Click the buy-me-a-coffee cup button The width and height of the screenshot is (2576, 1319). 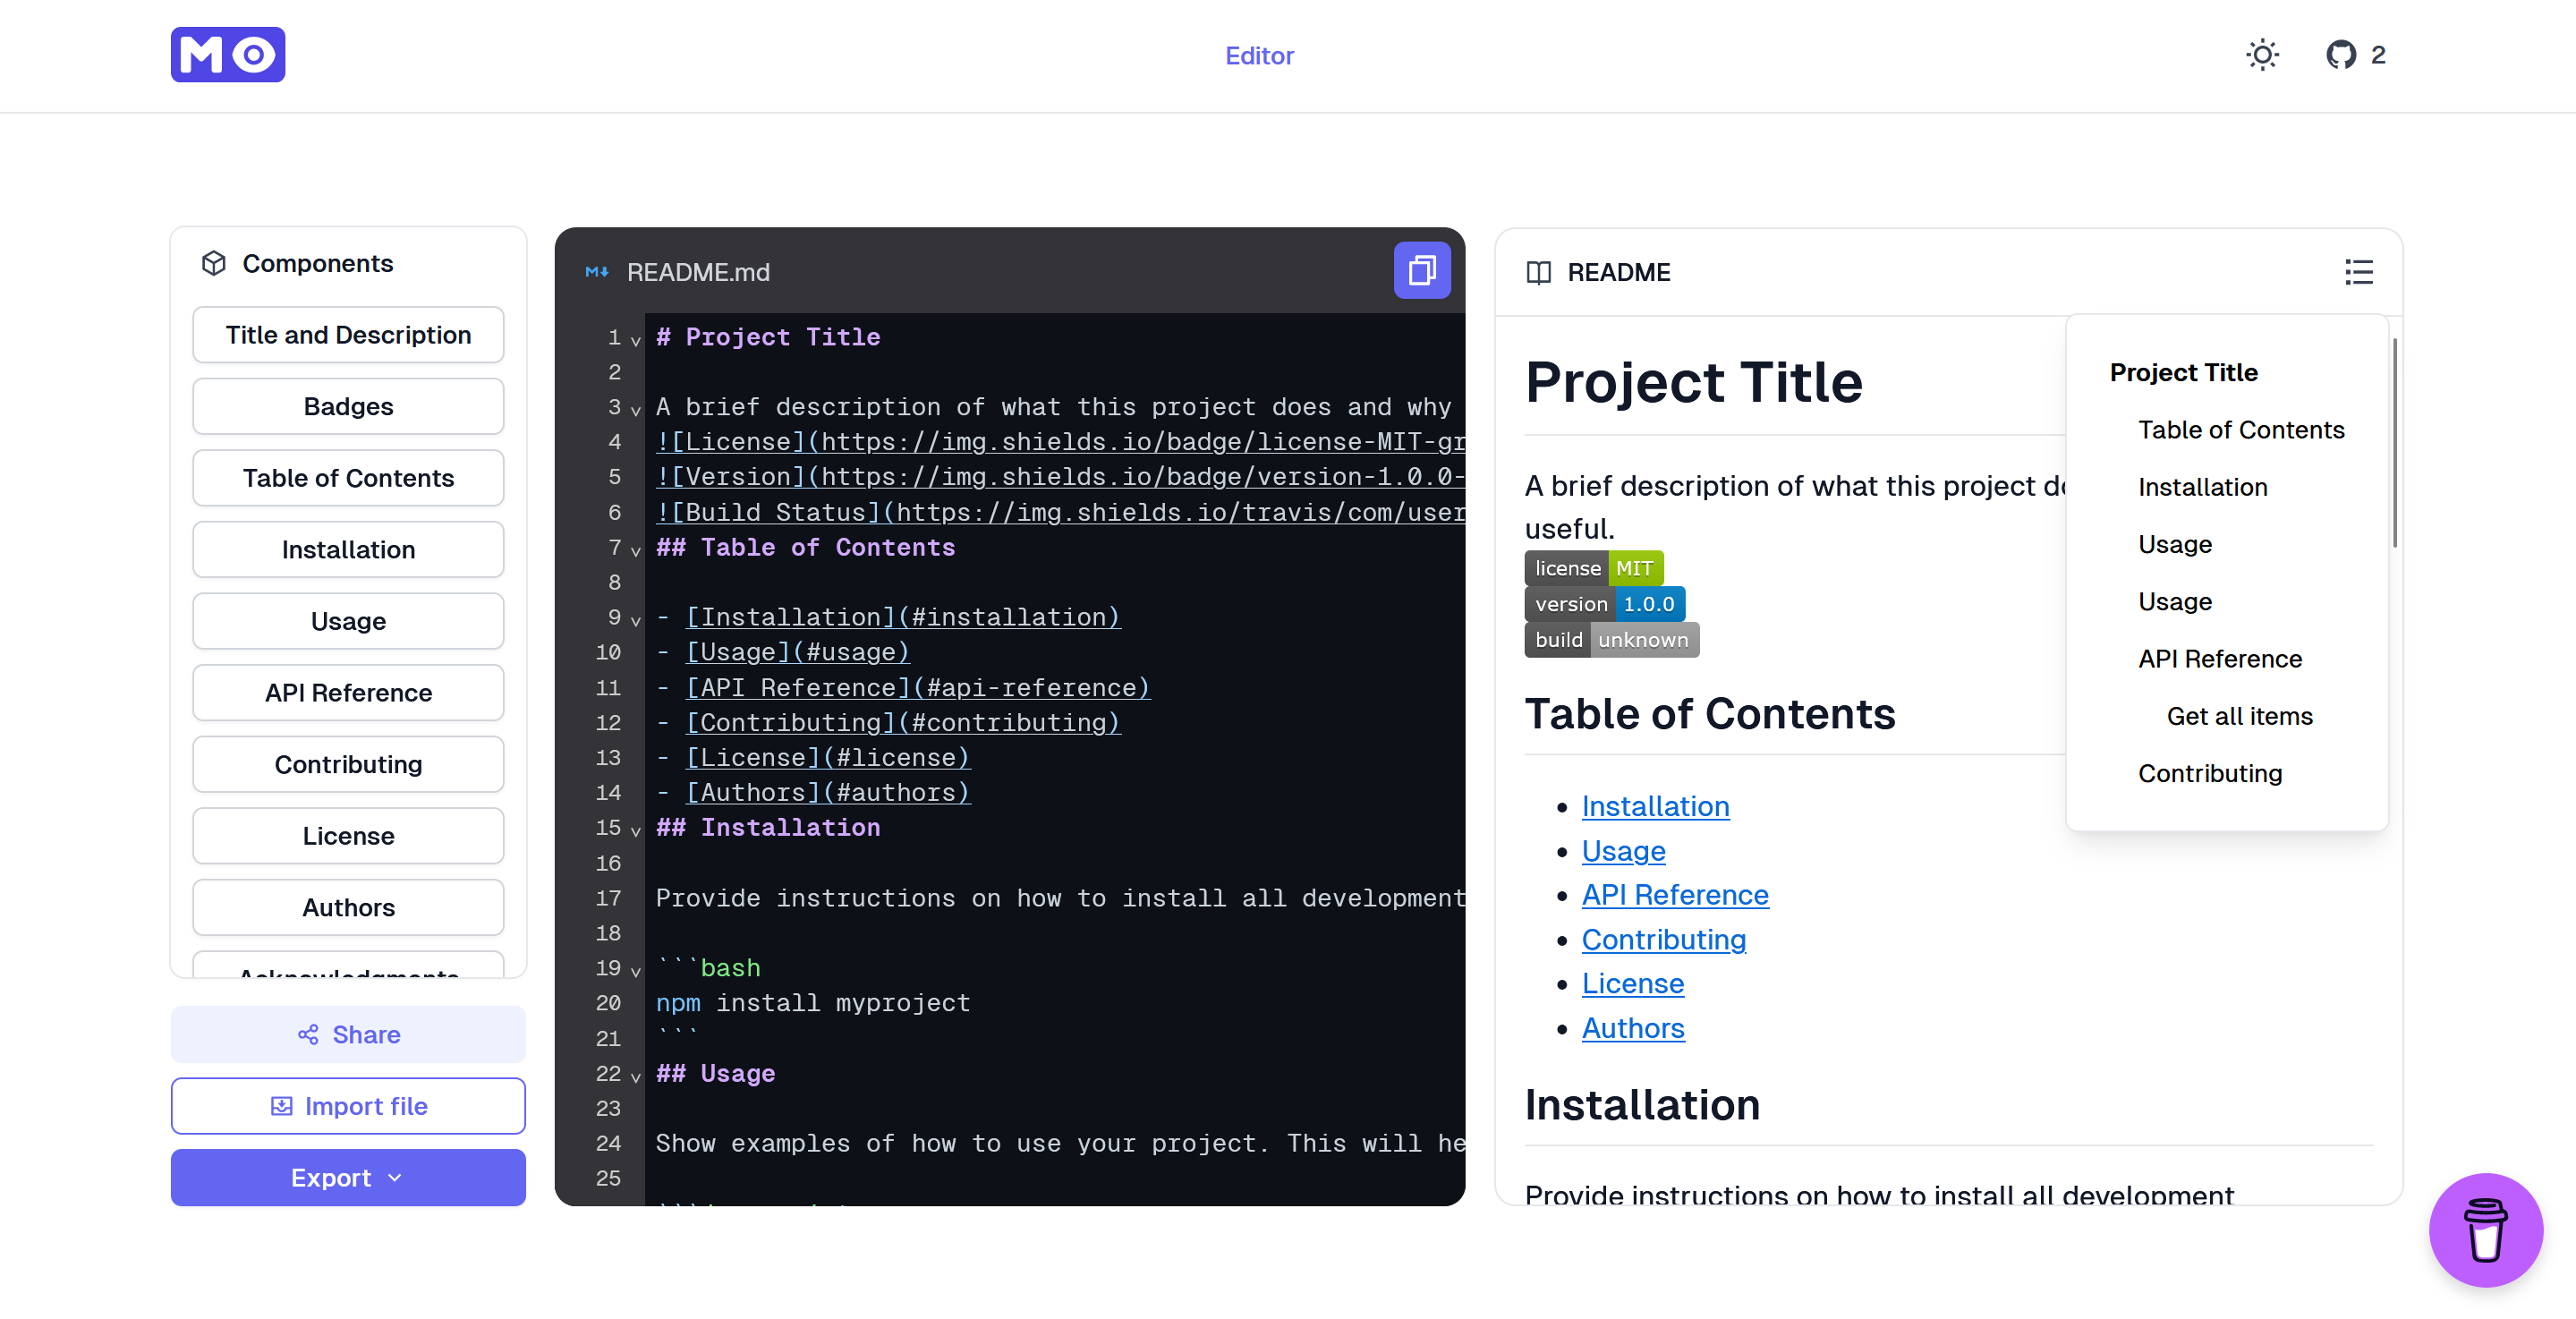(2486, 1230)
